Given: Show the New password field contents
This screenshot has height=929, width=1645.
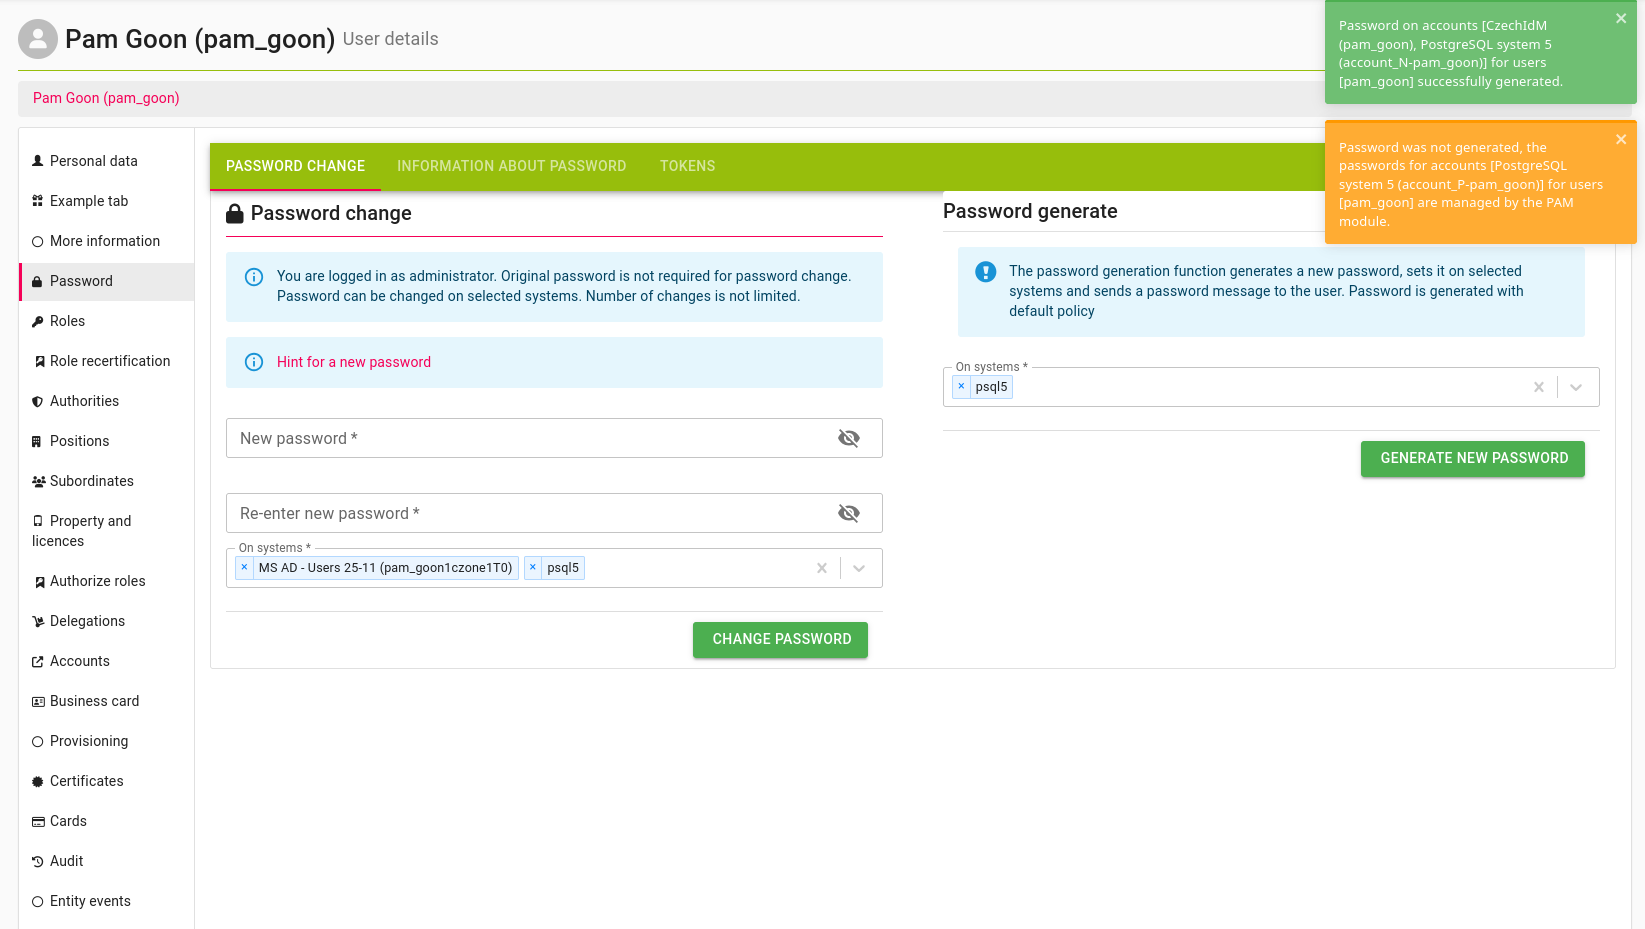Looking at the screenshot, I should [848, 438].
